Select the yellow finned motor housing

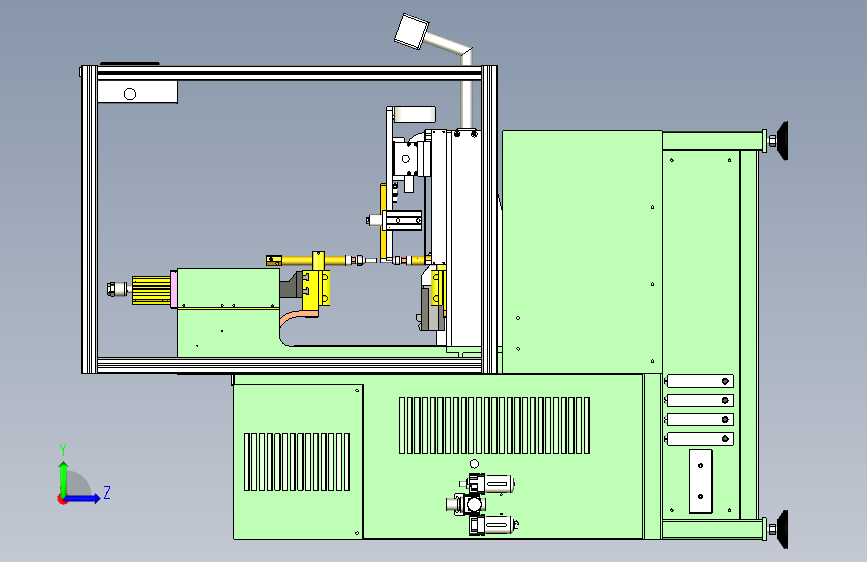pyautogui.click(x=151, y=290)
